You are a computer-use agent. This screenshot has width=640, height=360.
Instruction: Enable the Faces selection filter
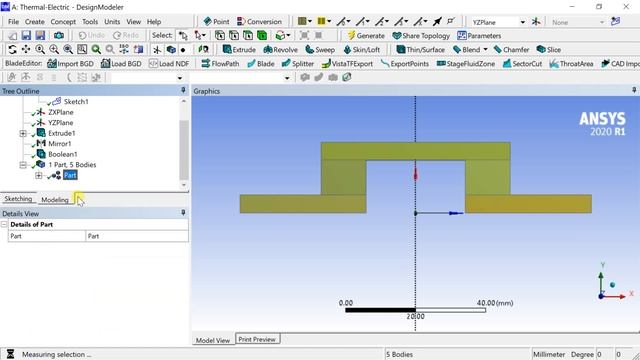click(248, 36)
